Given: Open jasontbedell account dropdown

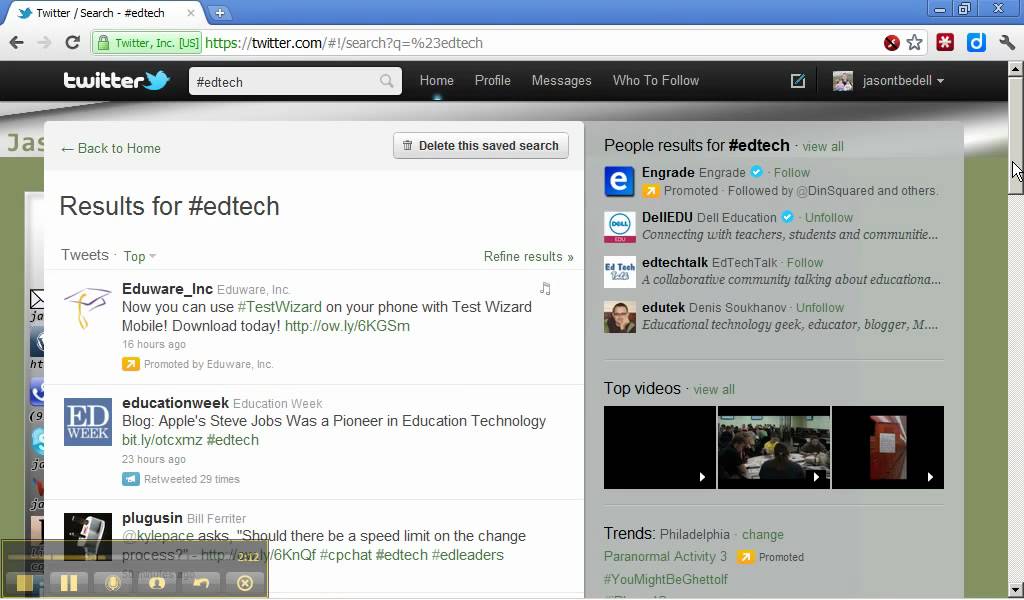Looking at the screenshot, I should [x=903, y=81].
